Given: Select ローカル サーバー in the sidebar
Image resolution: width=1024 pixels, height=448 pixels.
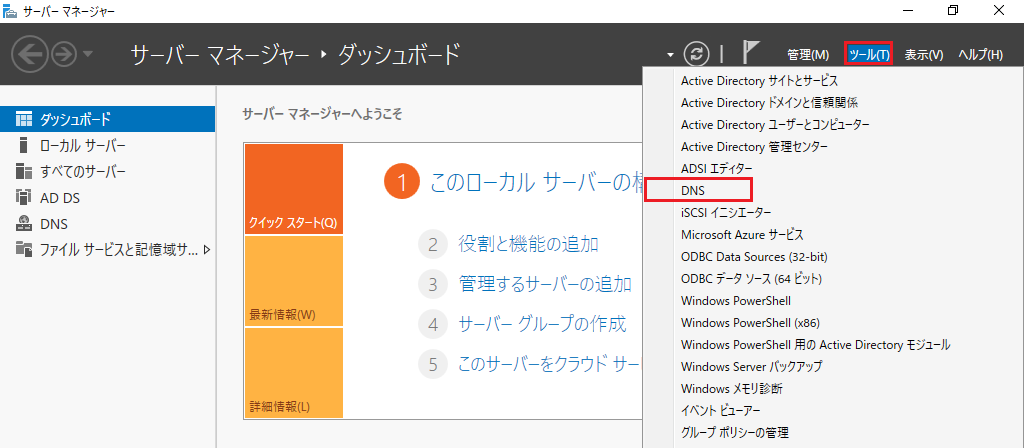Looking at the screenshot, I should point(107,145).
